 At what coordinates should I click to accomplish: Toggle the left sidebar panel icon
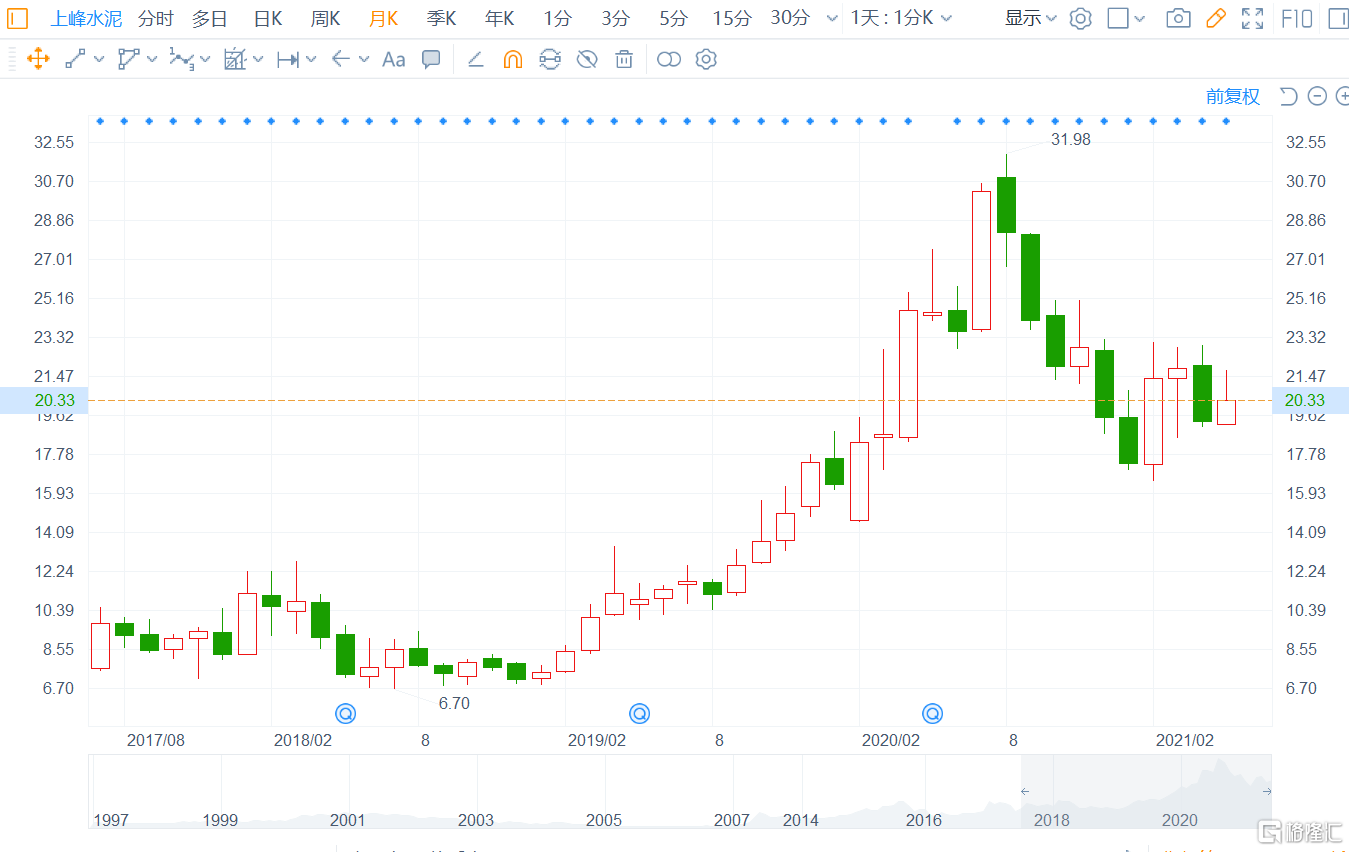pos(18,18)
